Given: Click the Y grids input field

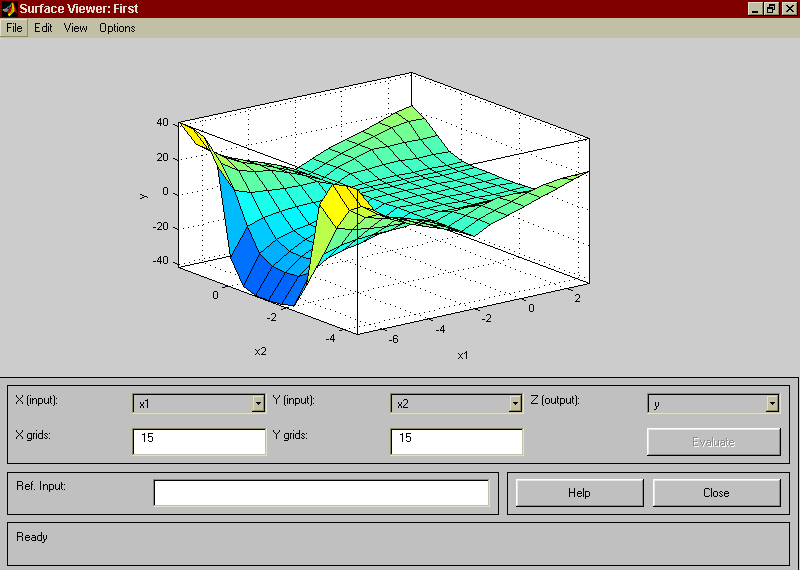Looking at the screenshot, I should [456, 441].
